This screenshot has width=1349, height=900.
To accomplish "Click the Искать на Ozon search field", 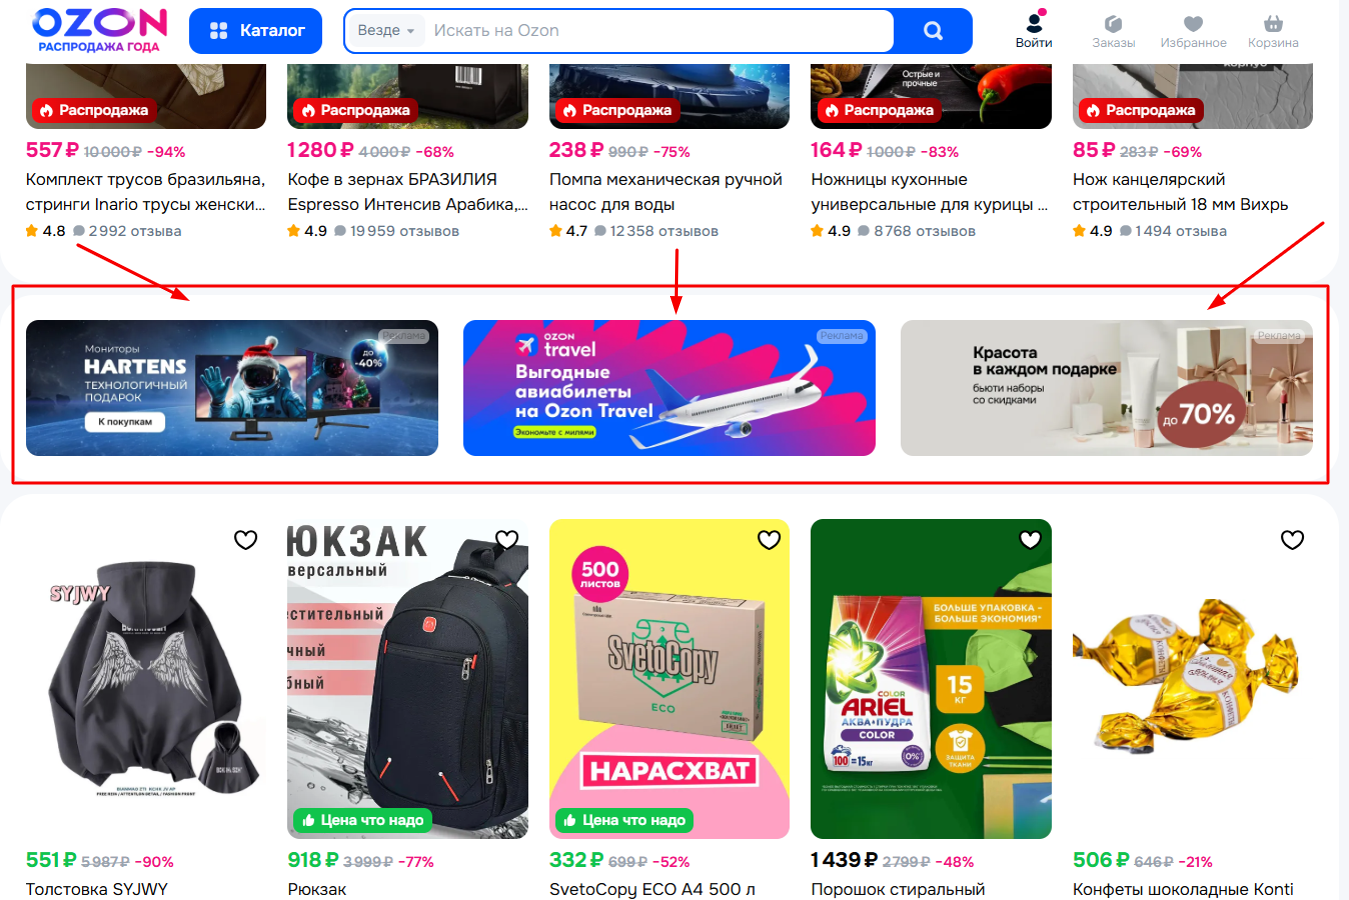I will 660,31.
